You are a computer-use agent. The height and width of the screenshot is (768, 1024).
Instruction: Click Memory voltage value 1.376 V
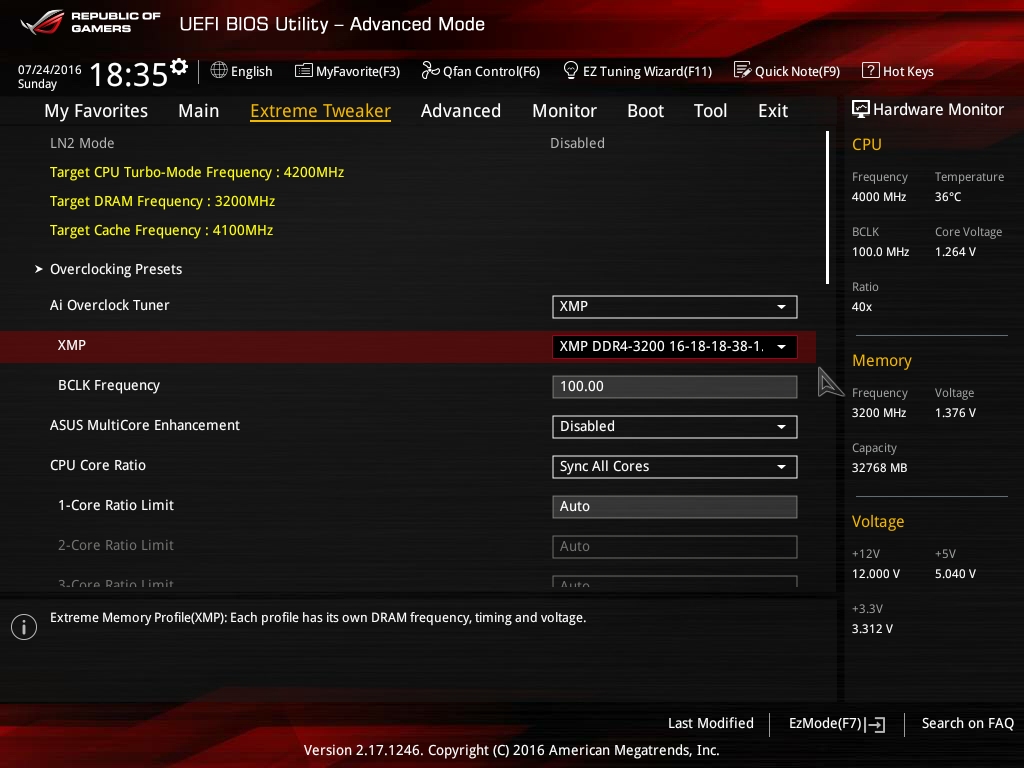pos(955,413)
